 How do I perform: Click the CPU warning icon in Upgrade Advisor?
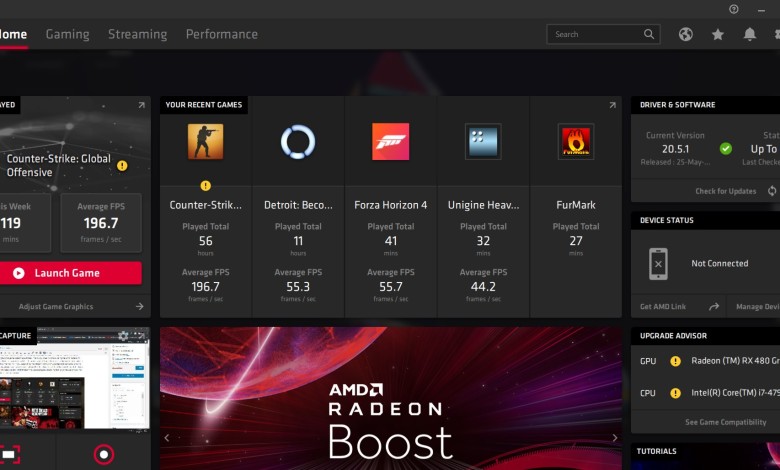(x=675, y=393)
